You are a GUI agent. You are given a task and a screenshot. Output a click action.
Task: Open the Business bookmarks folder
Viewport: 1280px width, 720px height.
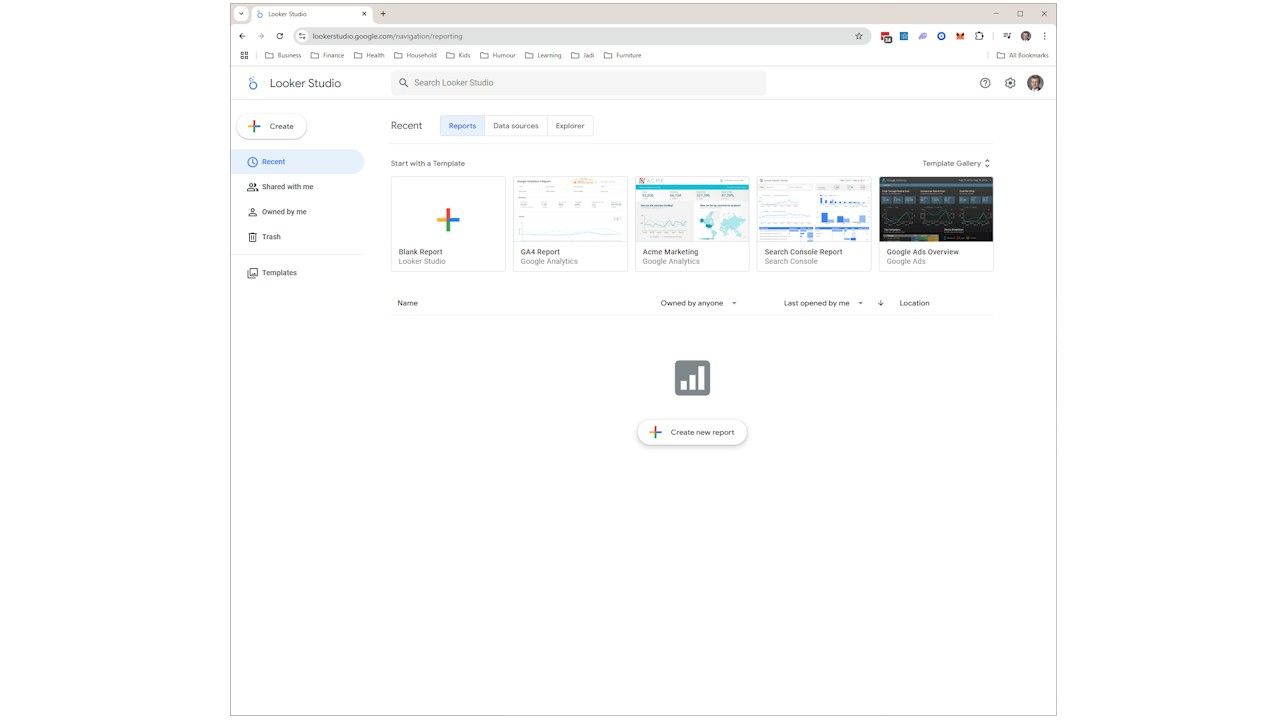283,55
